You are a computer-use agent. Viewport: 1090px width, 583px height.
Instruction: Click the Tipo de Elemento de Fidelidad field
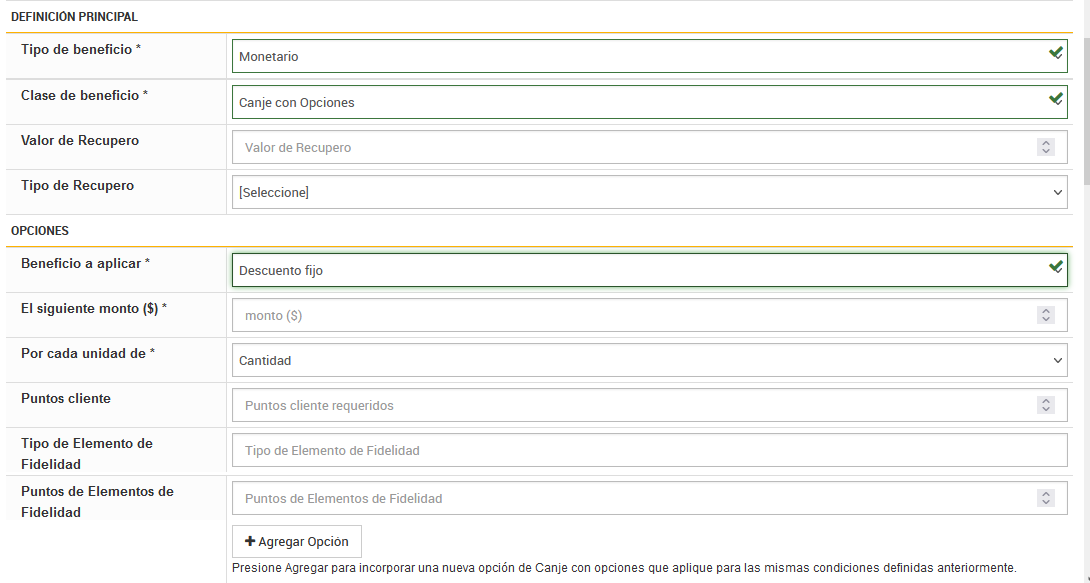pyautogui.click(x=650, y=450)
